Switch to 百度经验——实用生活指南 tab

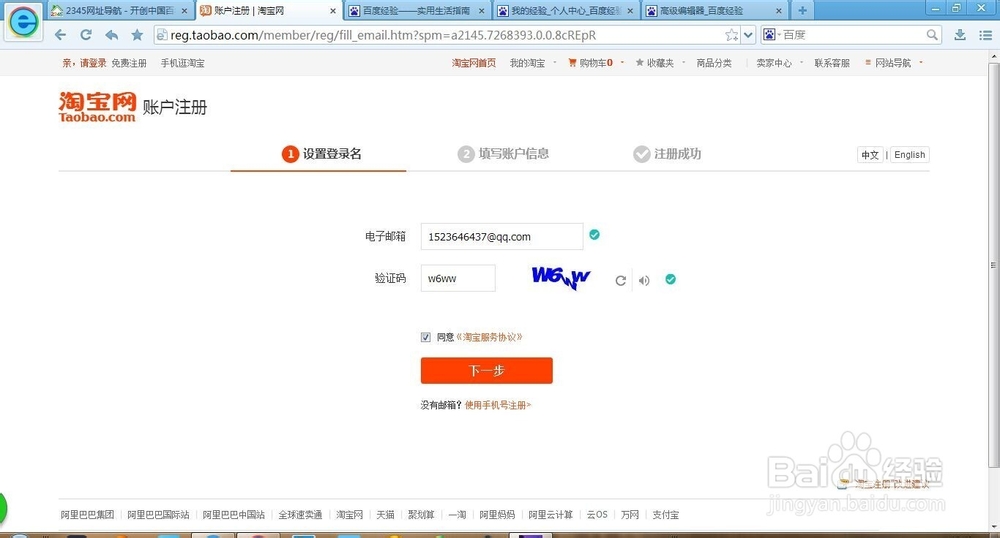417,11
